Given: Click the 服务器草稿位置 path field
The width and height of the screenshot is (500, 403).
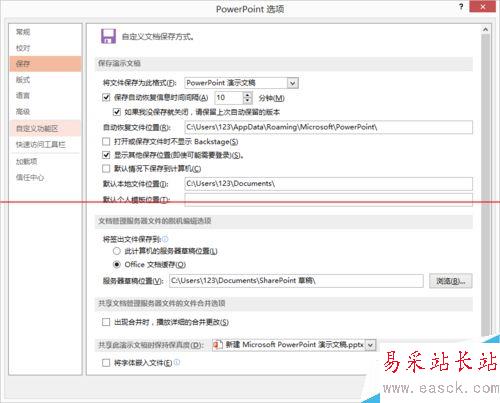Looking at the screenshot, I should (296, 281).
